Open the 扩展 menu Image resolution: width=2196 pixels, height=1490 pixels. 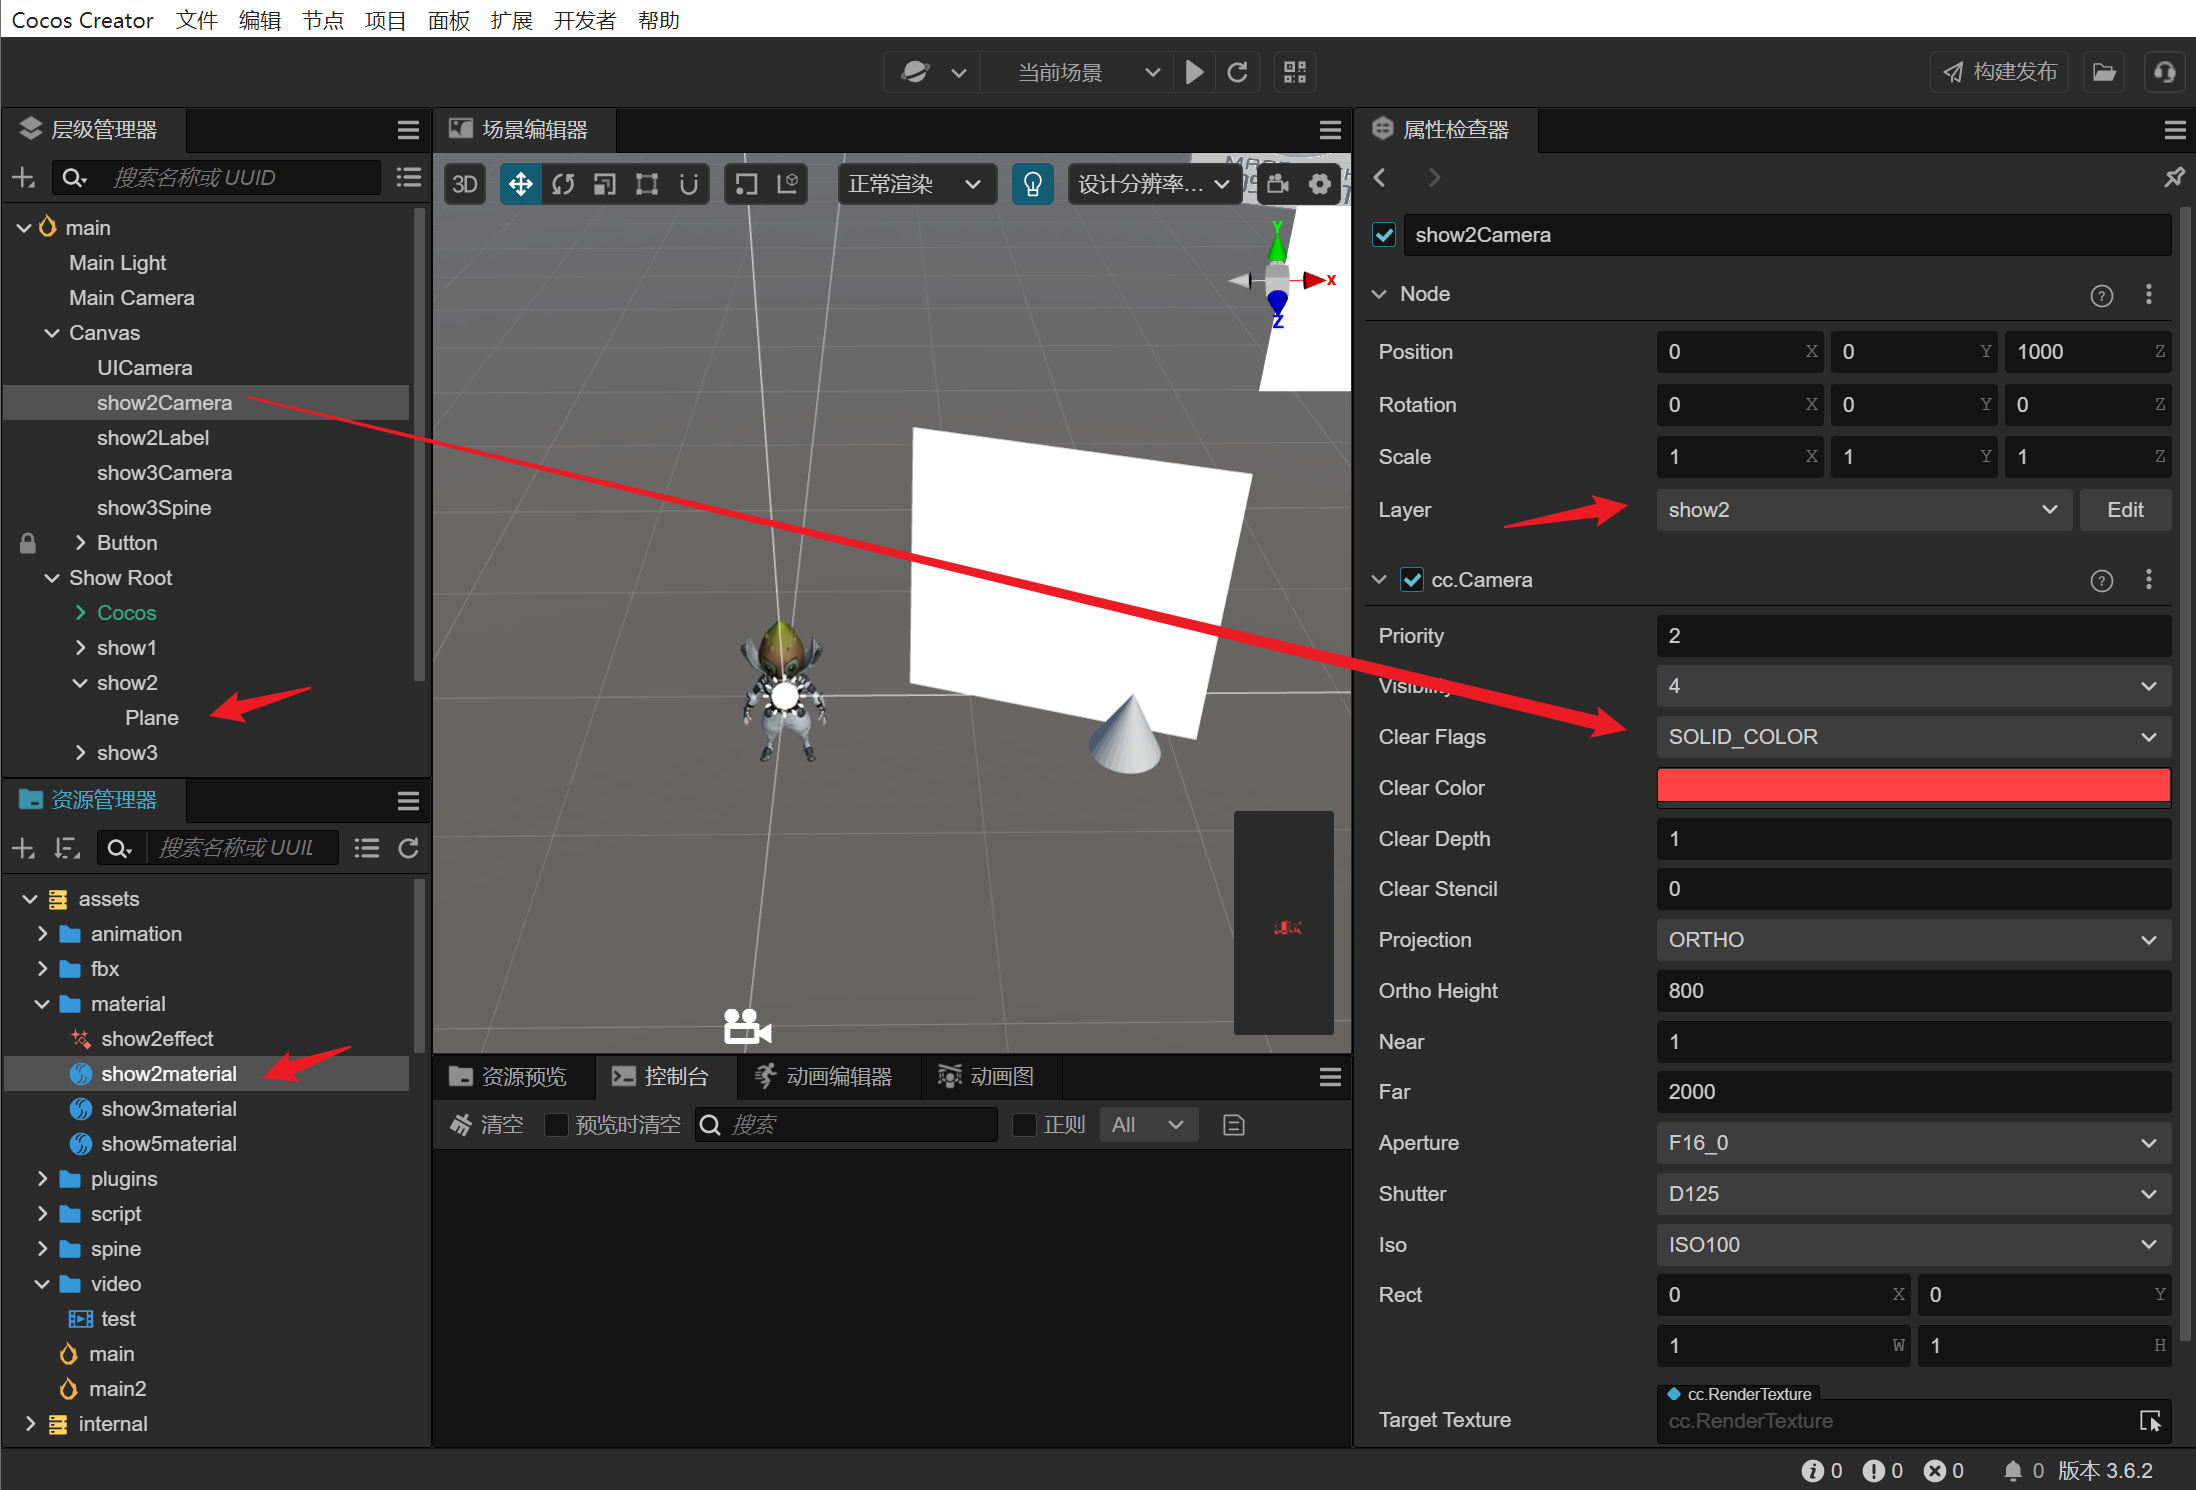[x=511, y=20]
